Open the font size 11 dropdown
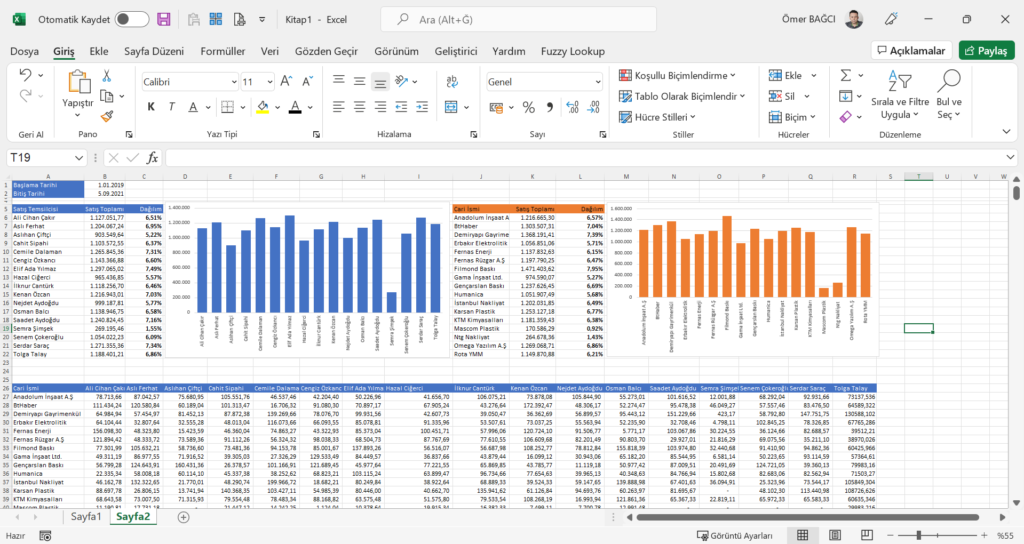 [x=270, y=82]
